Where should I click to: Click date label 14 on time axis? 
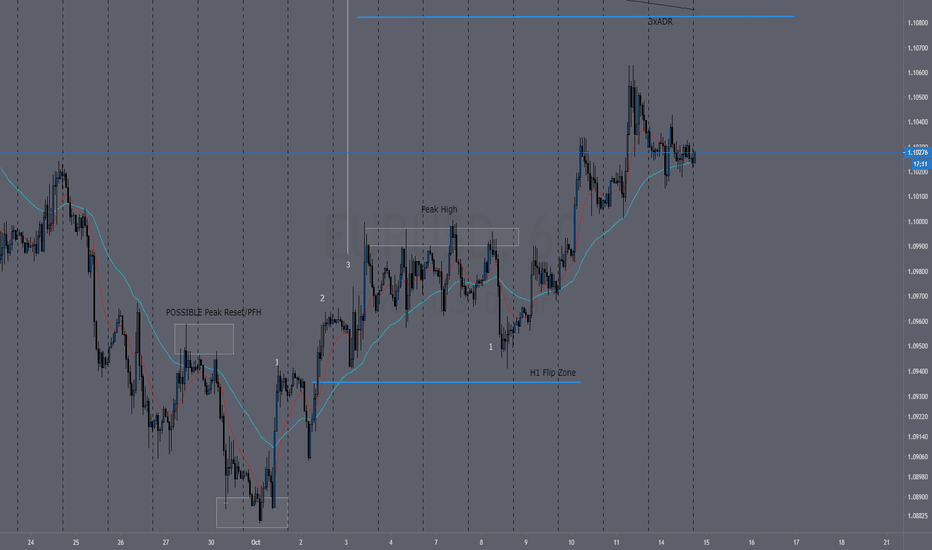click(x=661, y=542)
